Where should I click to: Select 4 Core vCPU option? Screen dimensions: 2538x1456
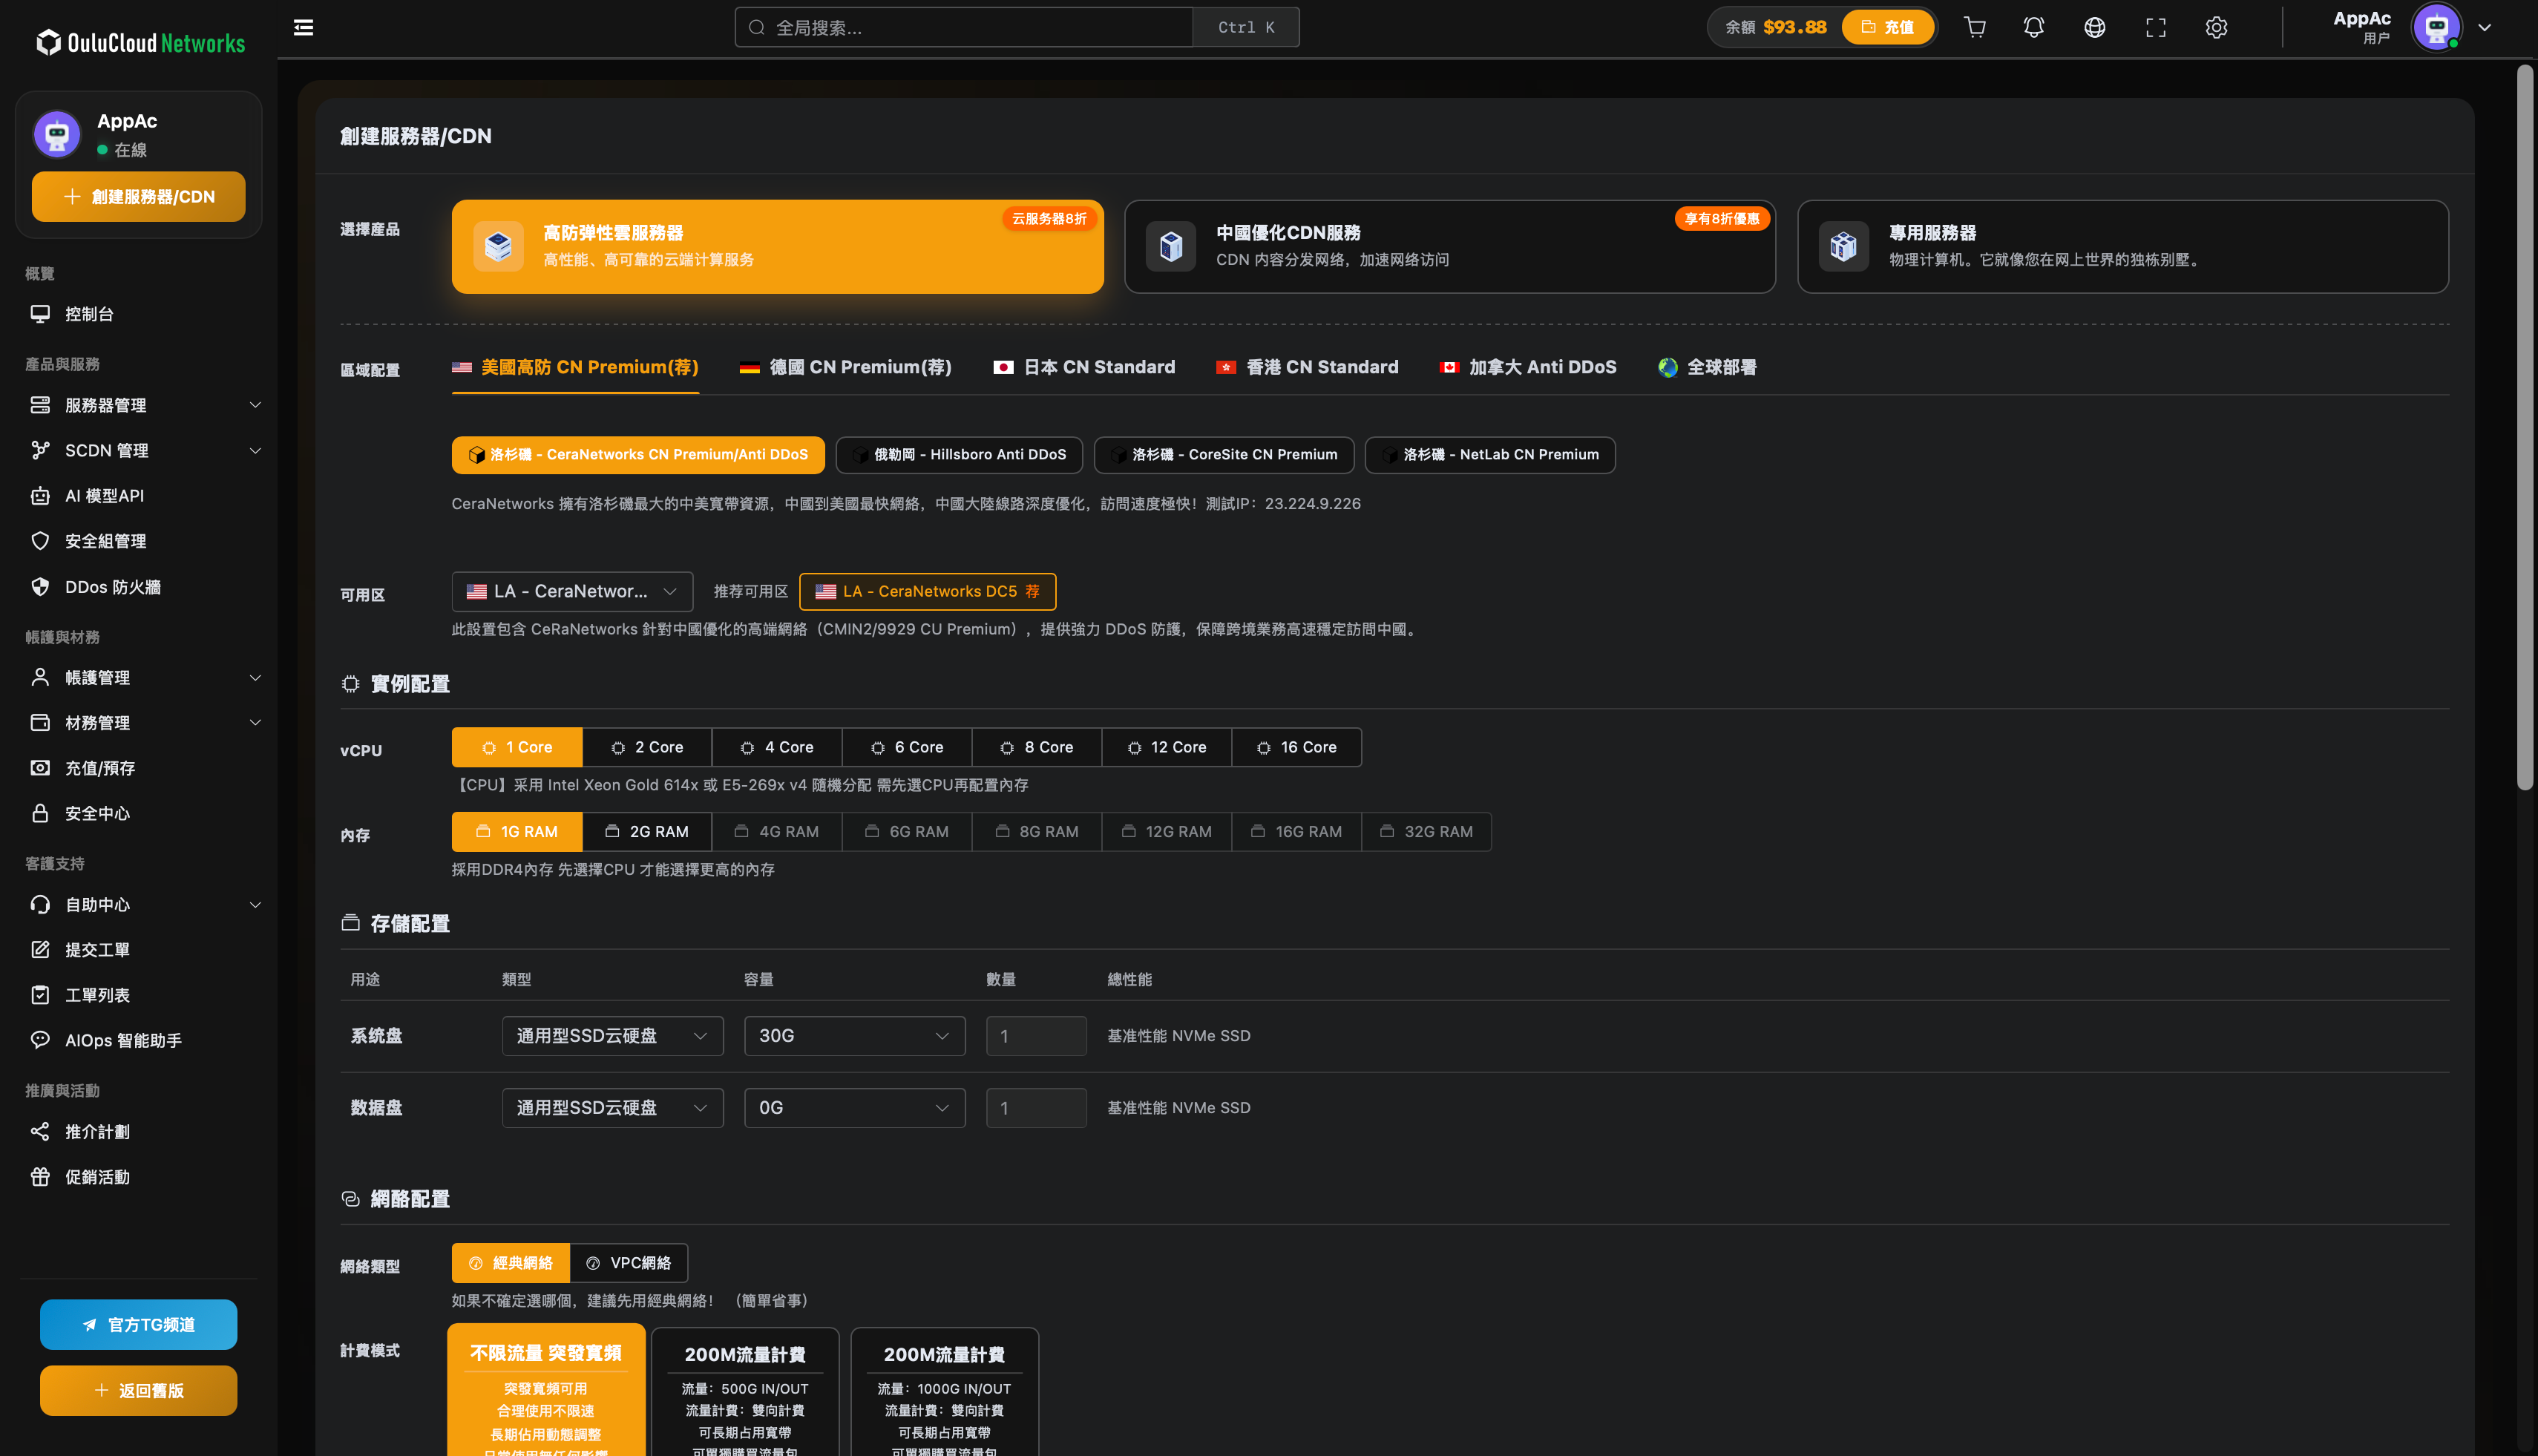[777, 747]
